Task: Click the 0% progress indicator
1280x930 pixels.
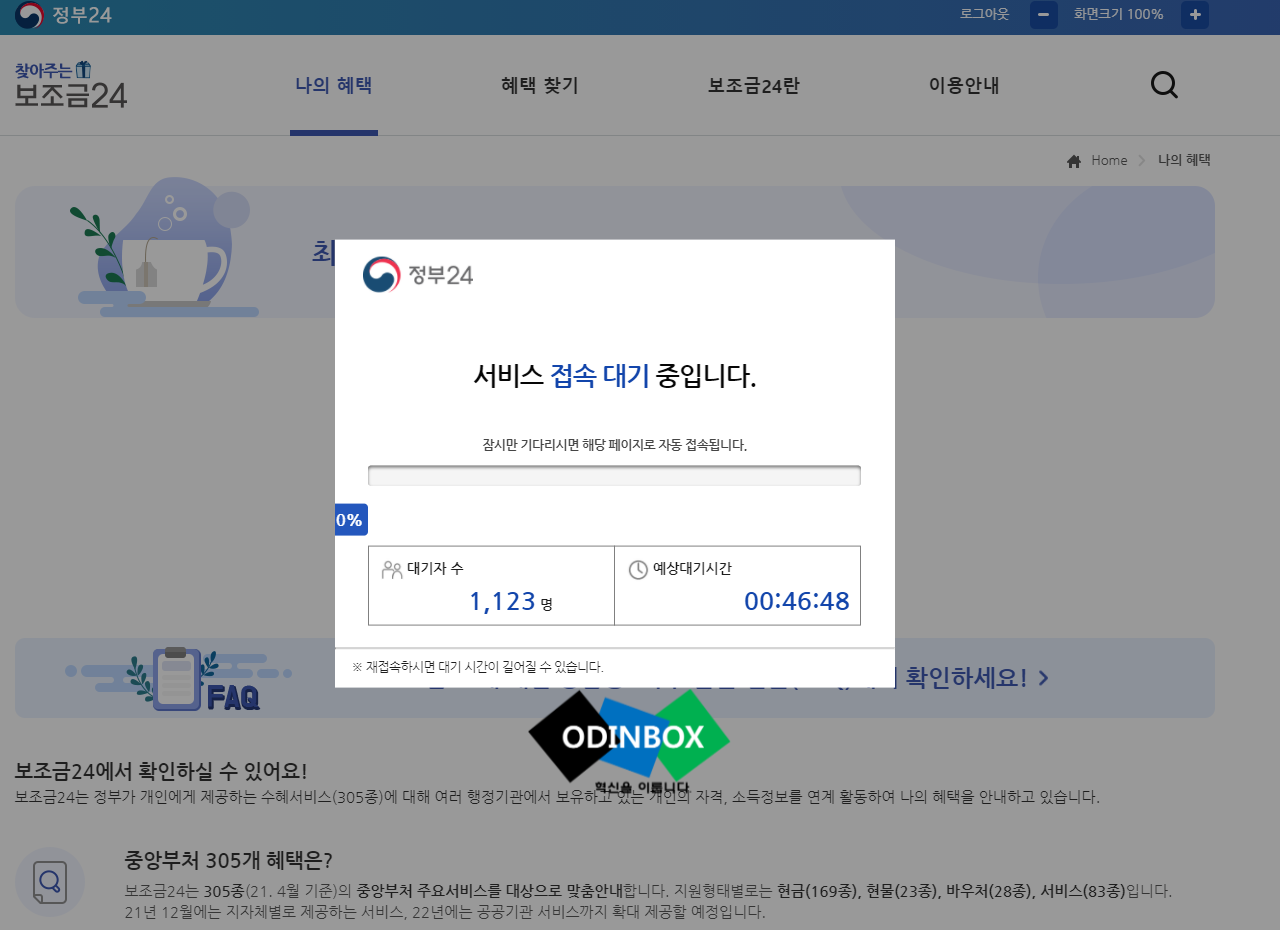Action: pos(350,520)
